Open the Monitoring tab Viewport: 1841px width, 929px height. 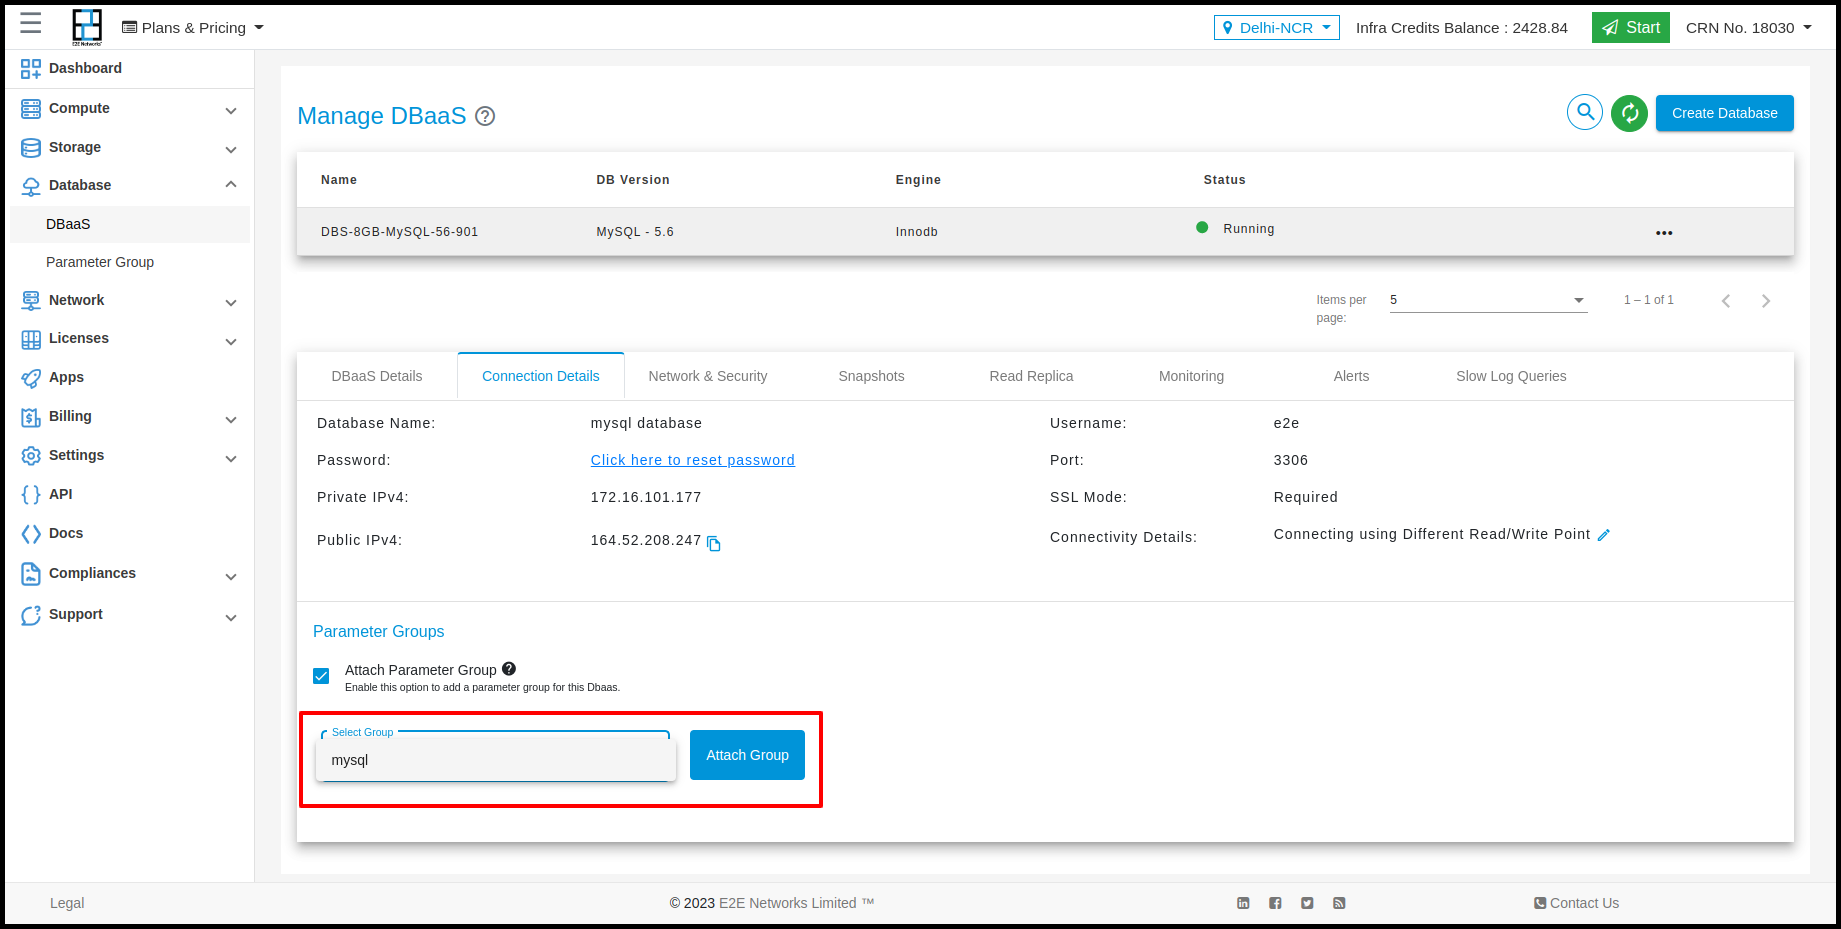[1191, 376]
